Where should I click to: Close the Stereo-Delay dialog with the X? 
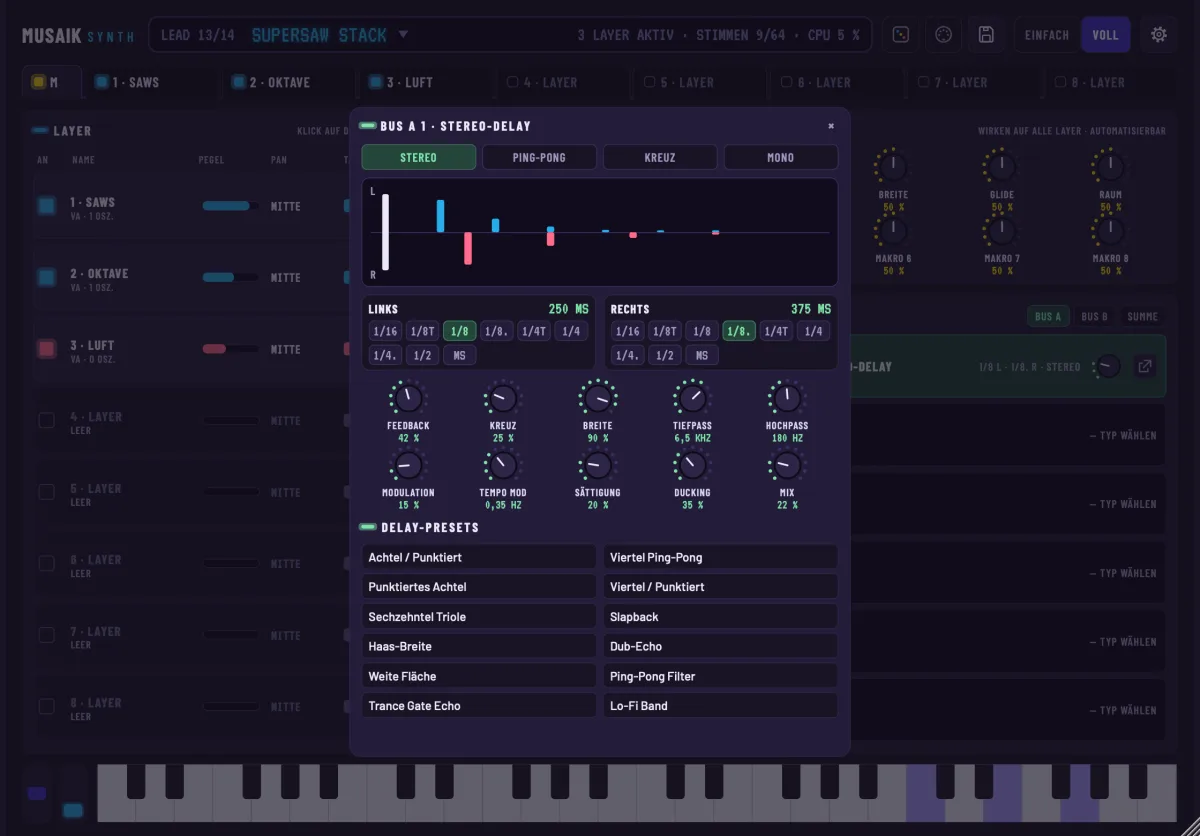coord(831,126)
